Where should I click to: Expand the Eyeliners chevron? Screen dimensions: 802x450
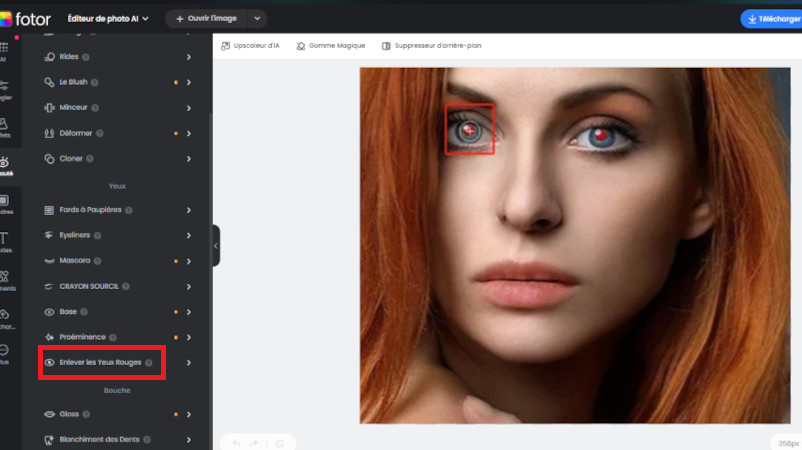coord(189,235)
